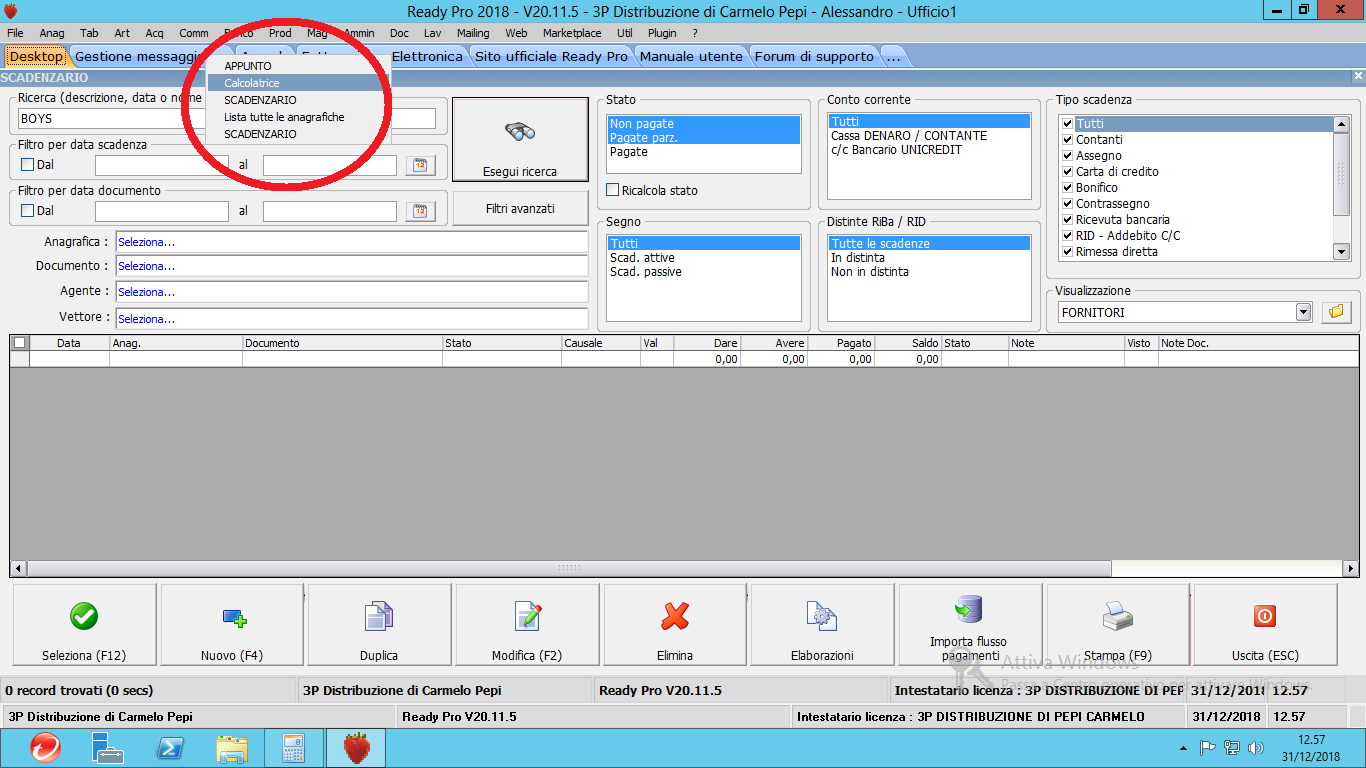Choose Calcolatrice from the dropdown menu
This screenshot has height=768, width=1366.
click(298, 83)
